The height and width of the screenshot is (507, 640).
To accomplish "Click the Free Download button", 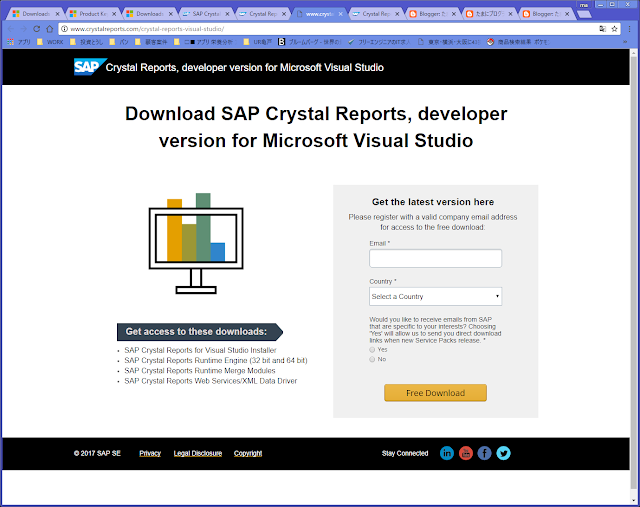I will pos(435,393).
